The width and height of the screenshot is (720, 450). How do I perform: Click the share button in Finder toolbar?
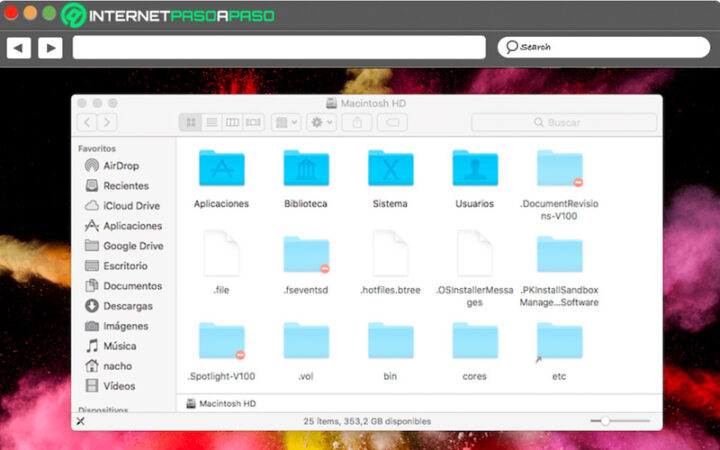tap(356, 122)
